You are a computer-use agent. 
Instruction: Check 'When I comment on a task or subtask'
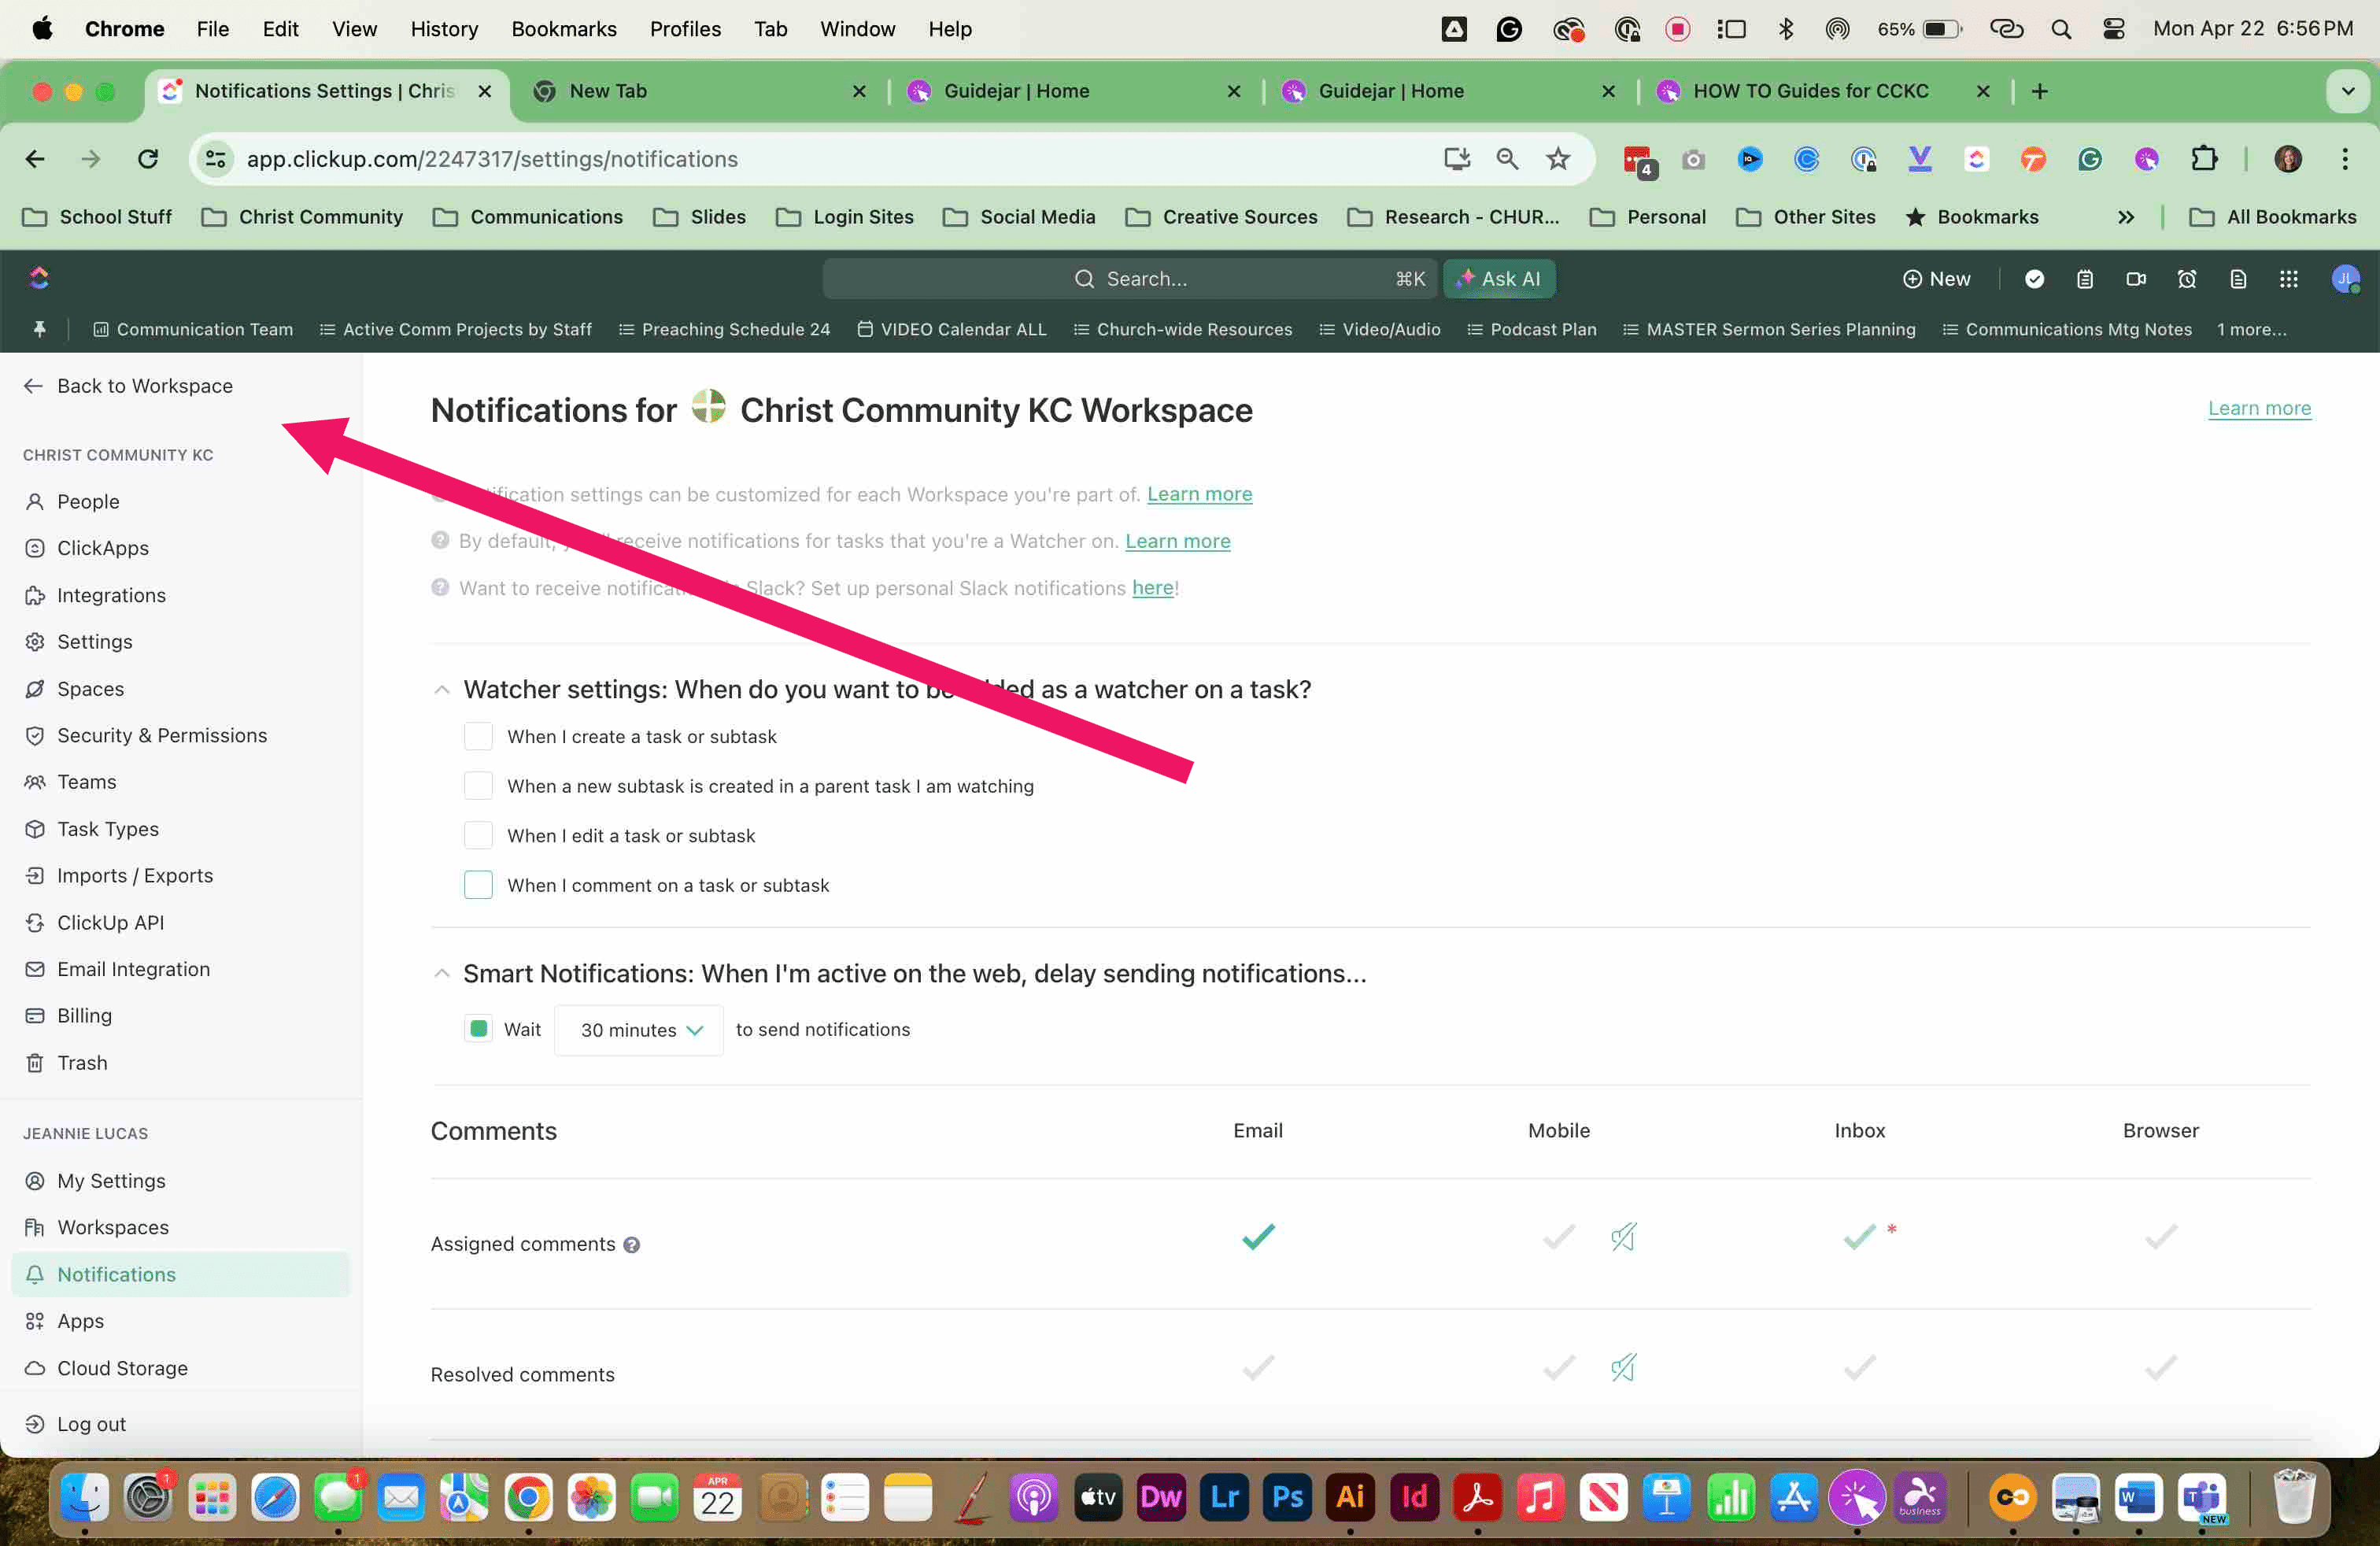pos(478,885)
